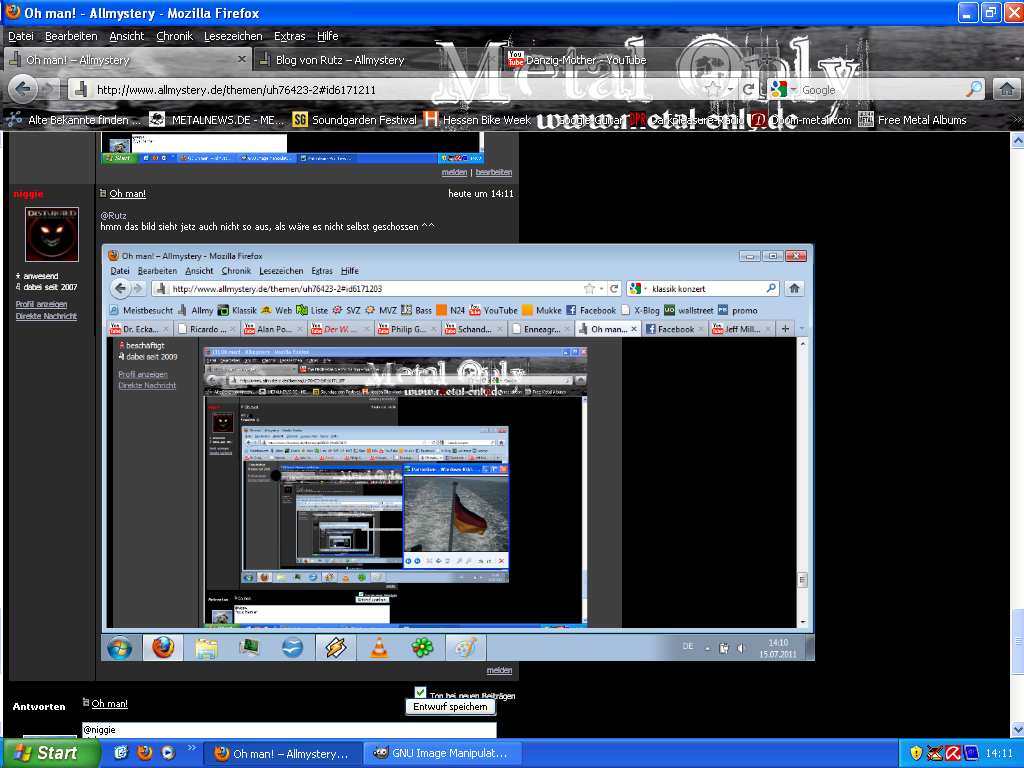Click the scrollbar down arrow

pos(1017,729)
